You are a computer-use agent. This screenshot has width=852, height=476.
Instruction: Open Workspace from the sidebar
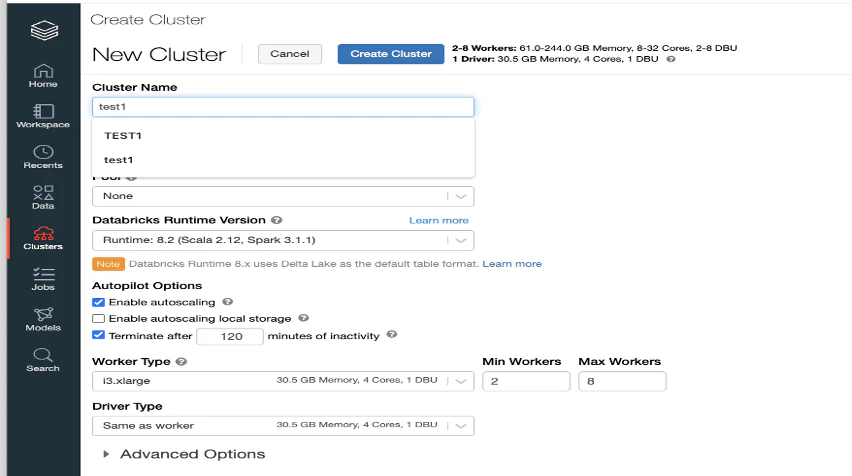(x=43, y=116)
